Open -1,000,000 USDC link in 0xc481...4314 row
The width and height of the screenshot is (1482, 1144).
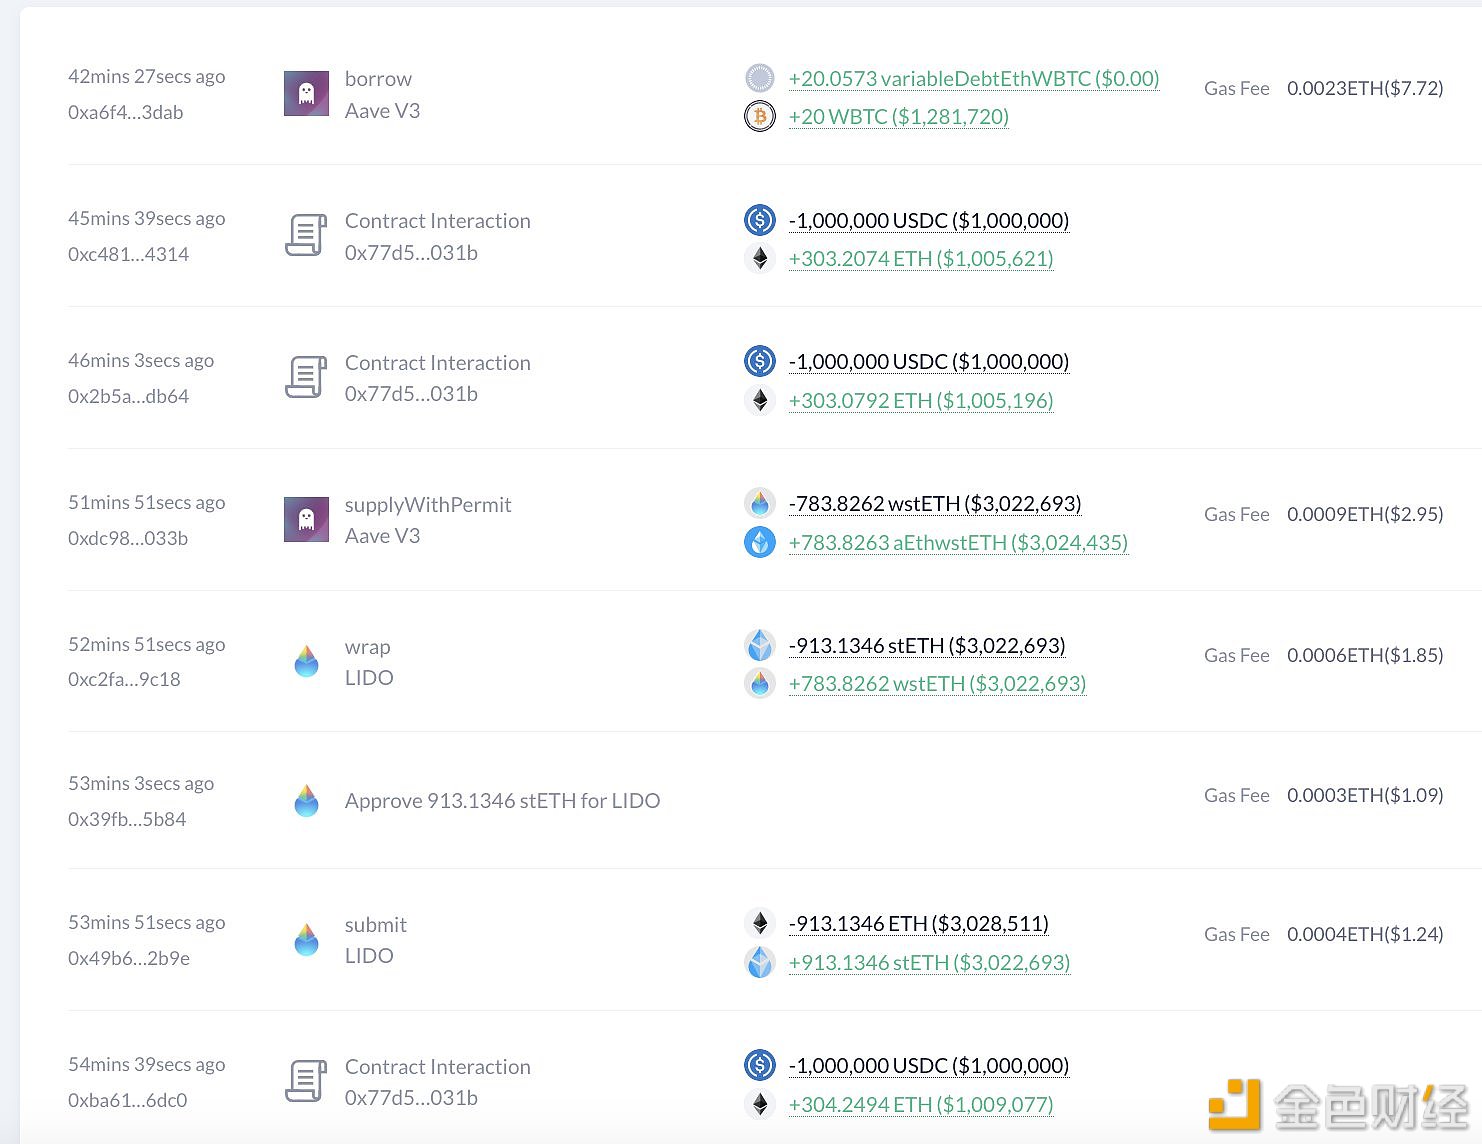(929, 220)
